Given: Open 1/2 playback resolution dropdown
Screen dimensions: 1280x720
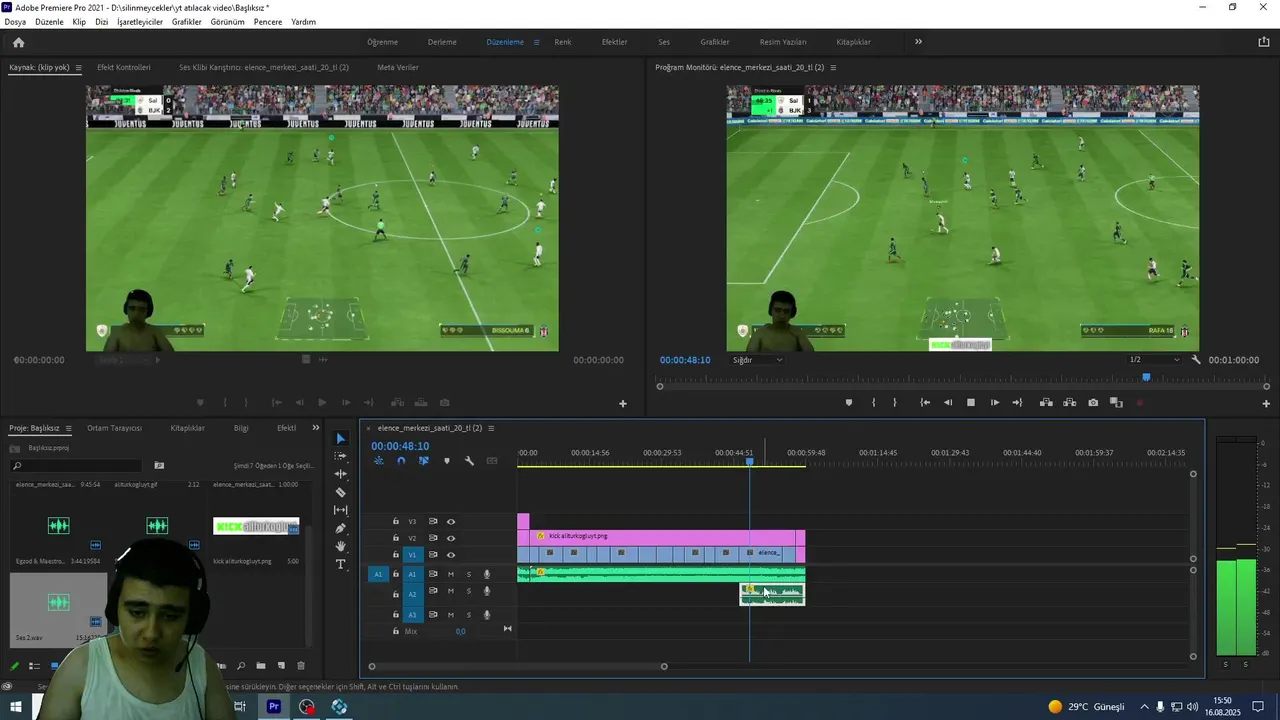Looking at the screenshot, I should pos(1154,360).
